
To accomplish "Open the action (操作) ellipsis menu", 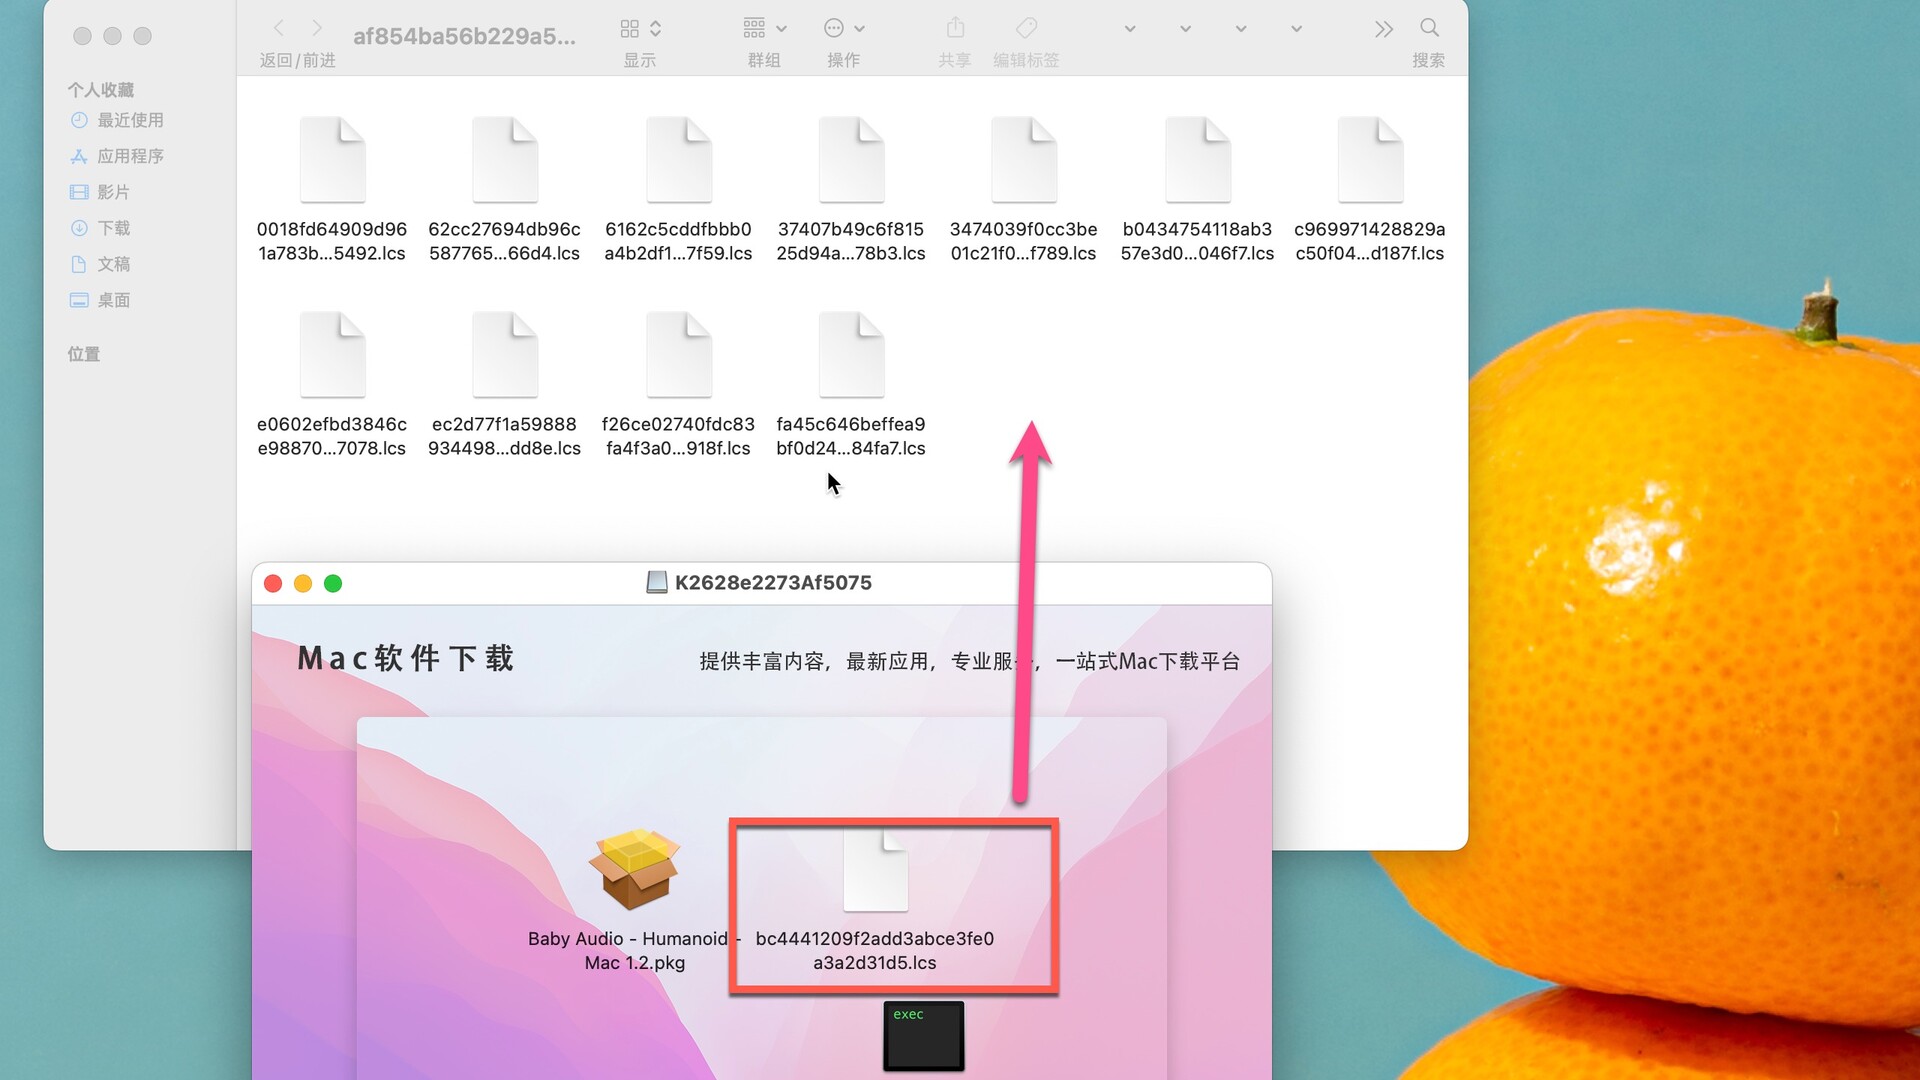I will click(x=844, y=28).
